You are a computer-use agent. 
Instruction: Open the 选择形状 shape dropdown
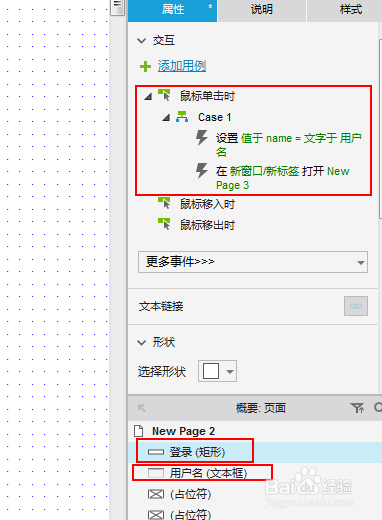(217, 371)
